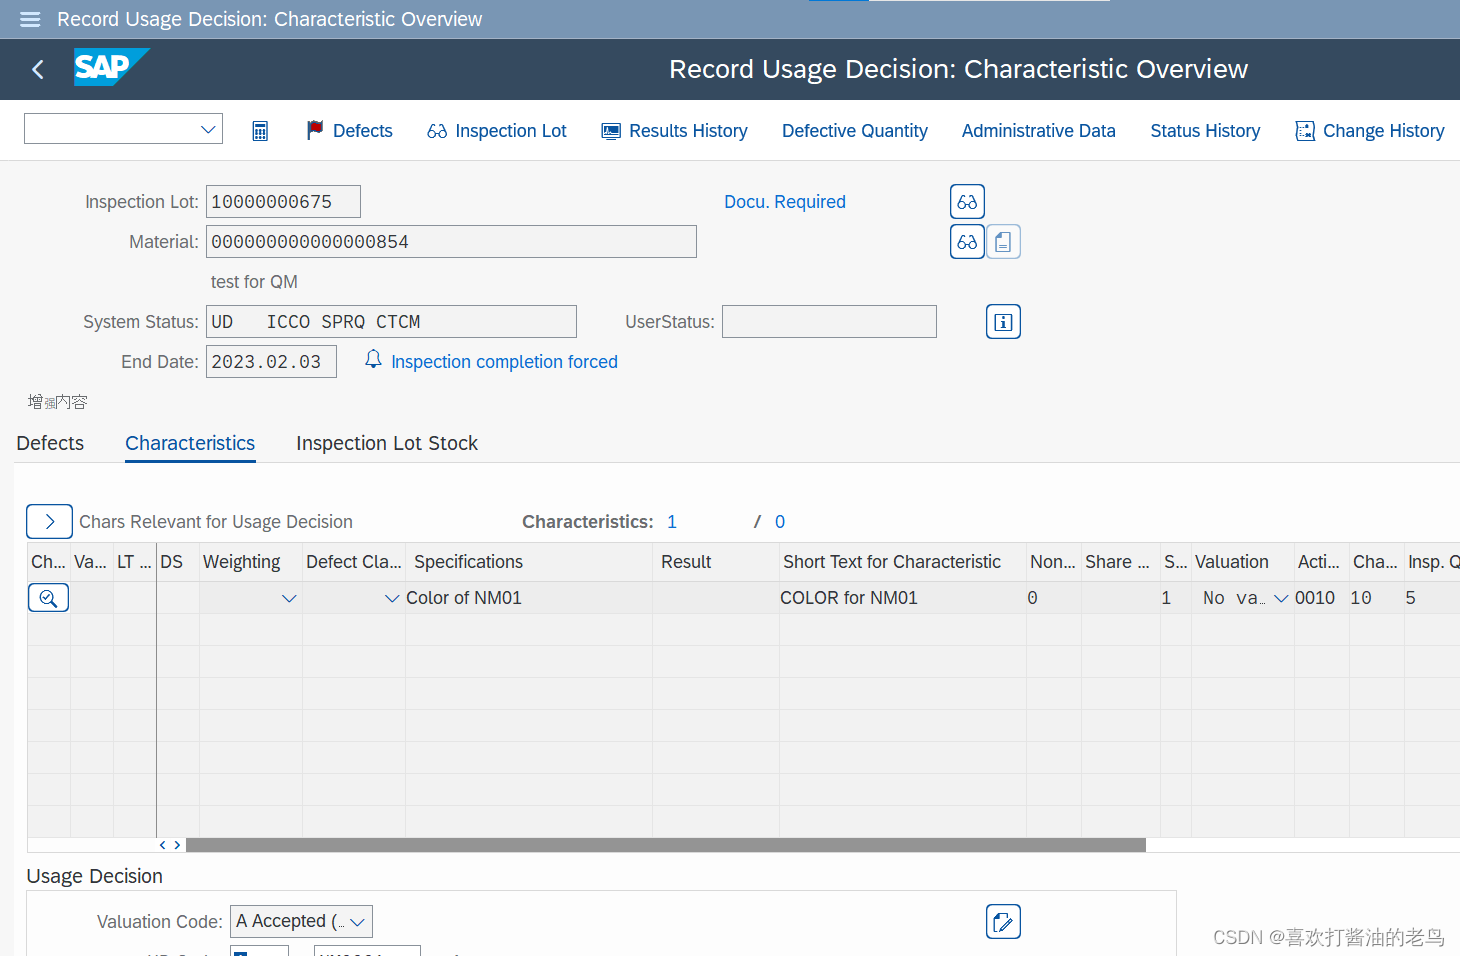Click the magnifier icon in the characteristic row
Viewport: 1460px width, 956px height.
coord(48,597)
